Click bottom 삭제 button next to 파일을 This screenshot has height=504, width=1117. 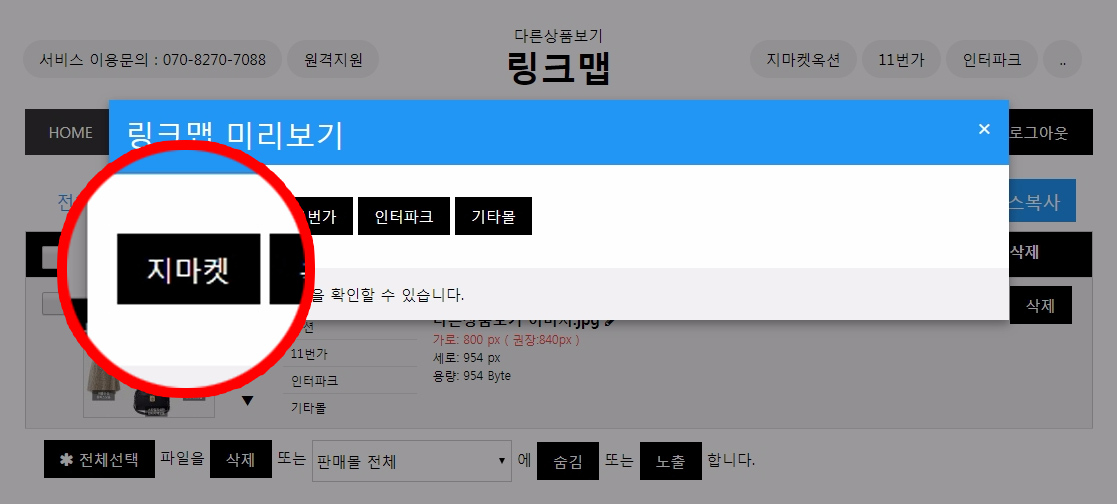[241, 460]
